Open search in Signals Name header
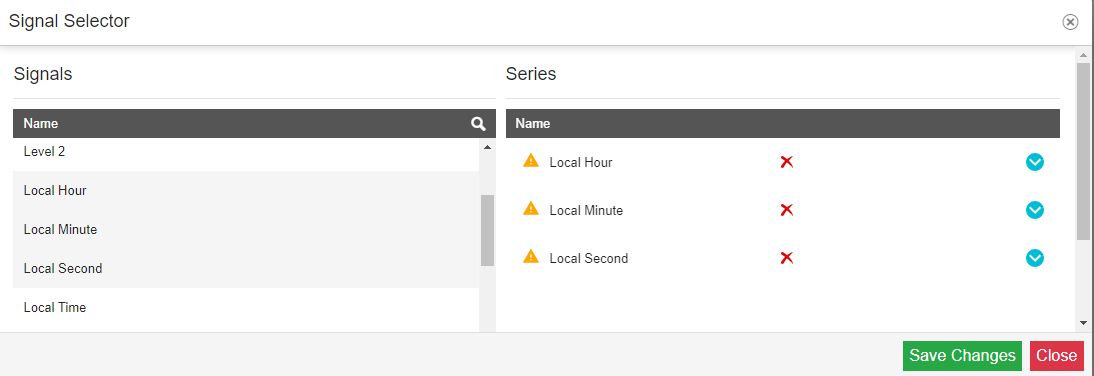Screen dimensions: 1094x376 pyautogui.click(x=478, y=123)
